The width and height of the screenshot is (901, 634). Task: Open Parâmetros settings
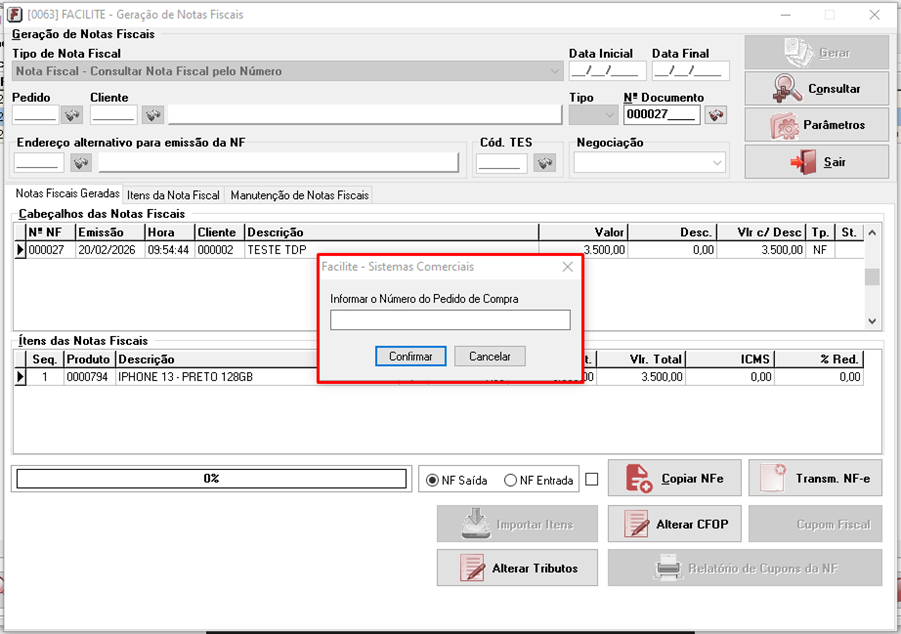[x=816, y=125]
